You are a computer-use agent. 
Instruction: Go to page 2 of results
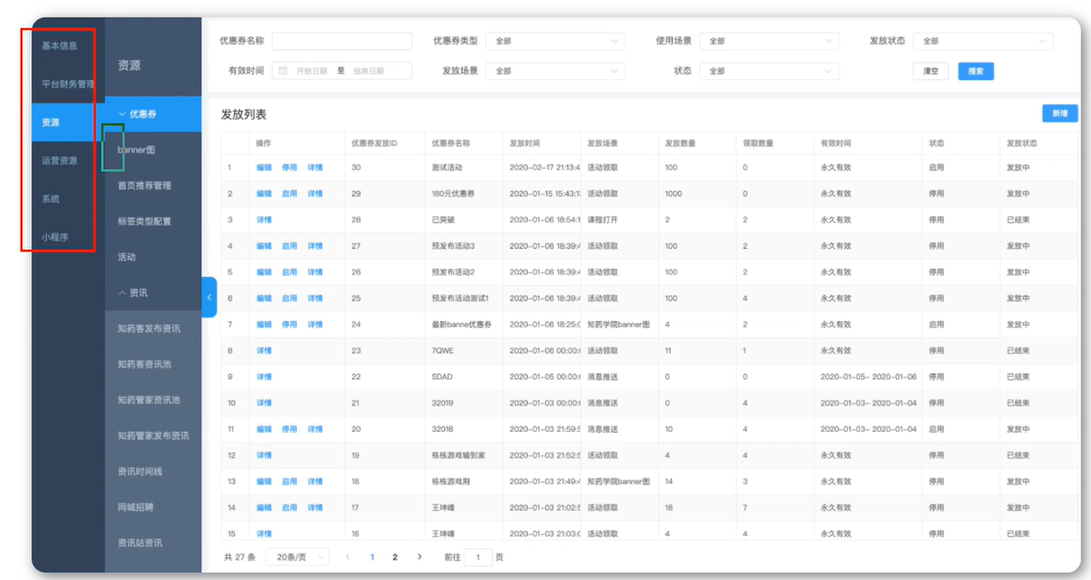pyautogui.click(x=395, y=557)
